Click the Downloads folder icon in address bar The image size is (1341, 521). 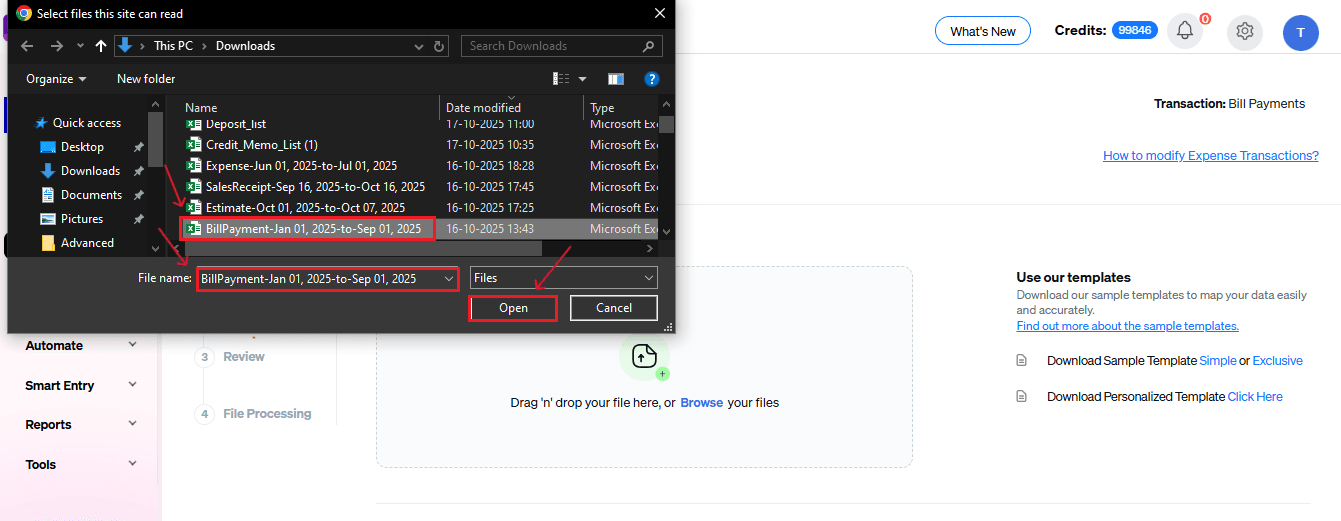click(x=126, y=46)
